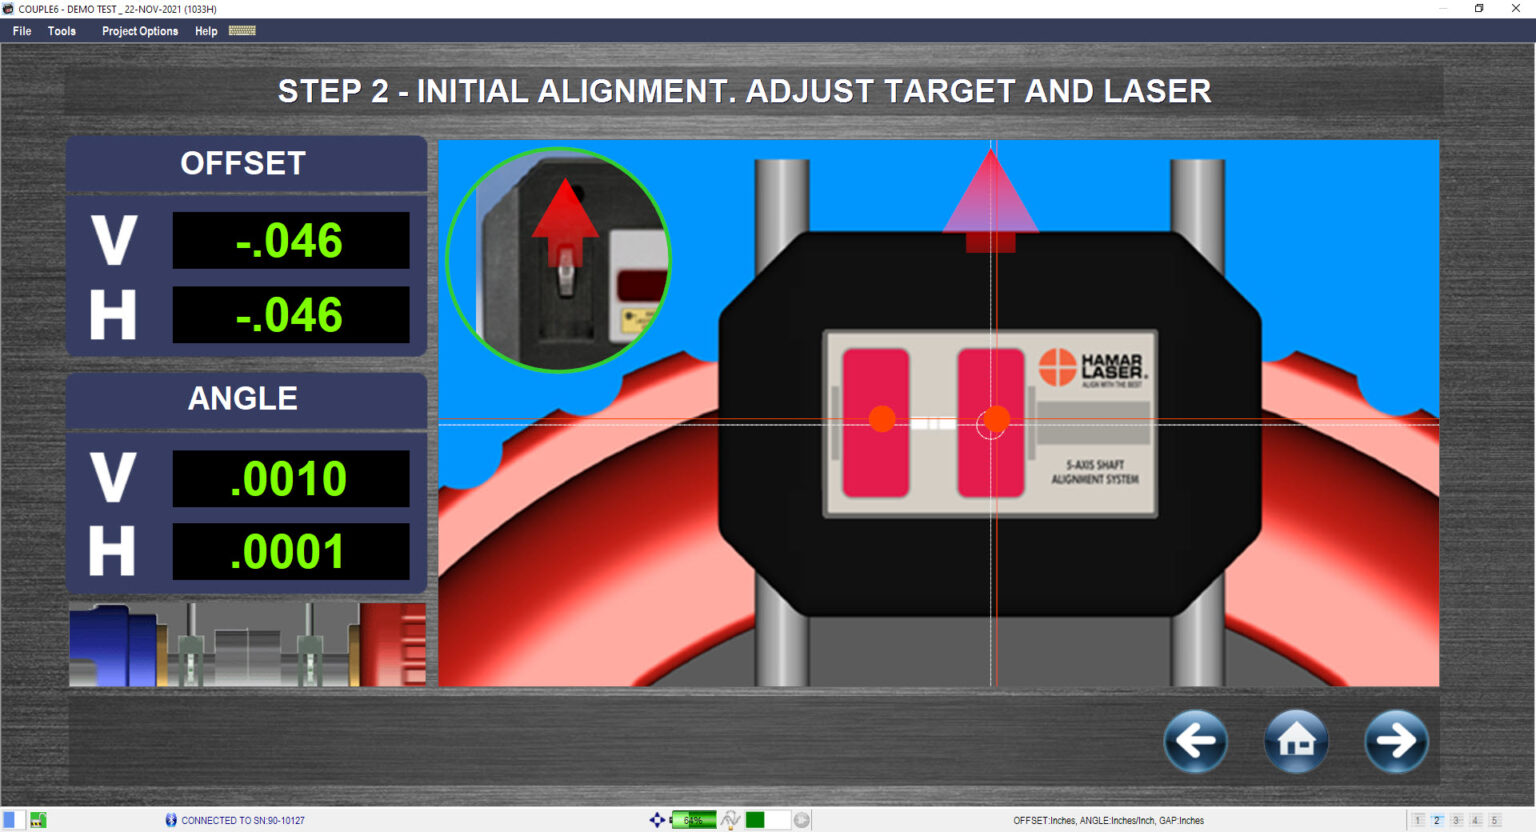Viewport: 1536px width, 832px height.
Task: Click the green laser-strength indicator block
Action: click(x=757, y=819)
